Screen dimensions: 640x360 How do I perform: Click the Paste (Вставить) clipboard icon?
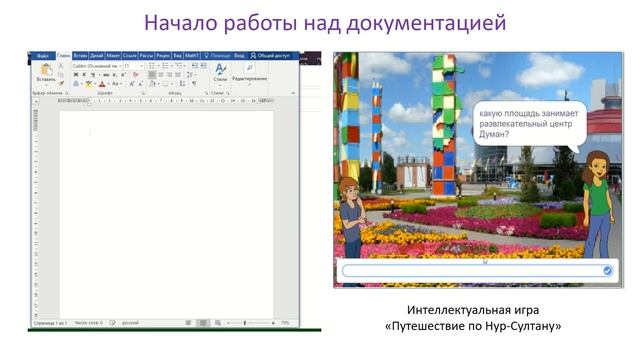pos(47,69)
